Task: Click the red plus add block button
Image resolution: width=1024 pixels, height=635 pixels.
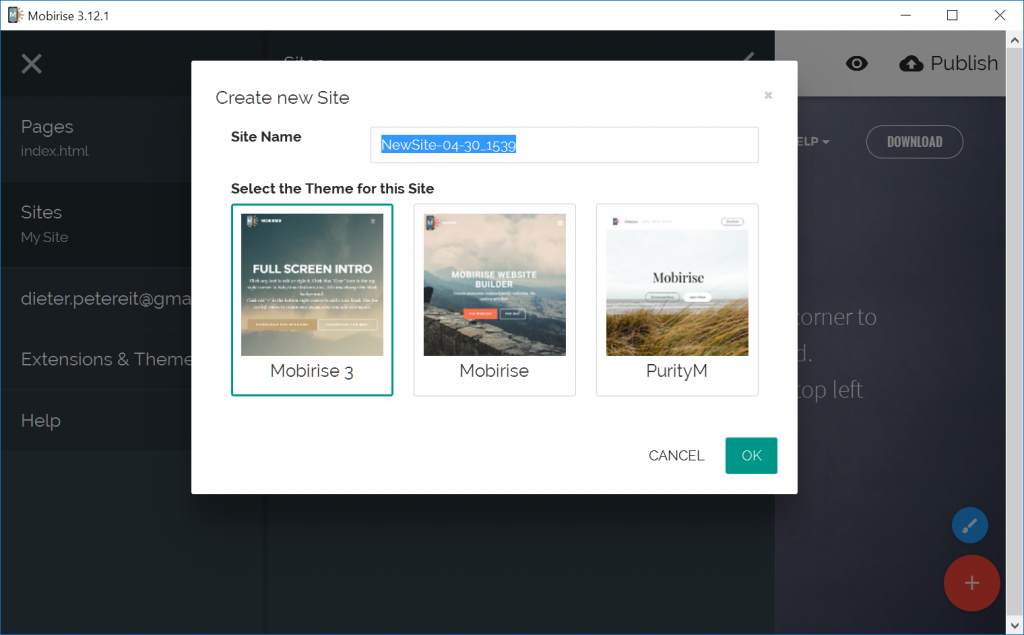Action: point(972,583)
